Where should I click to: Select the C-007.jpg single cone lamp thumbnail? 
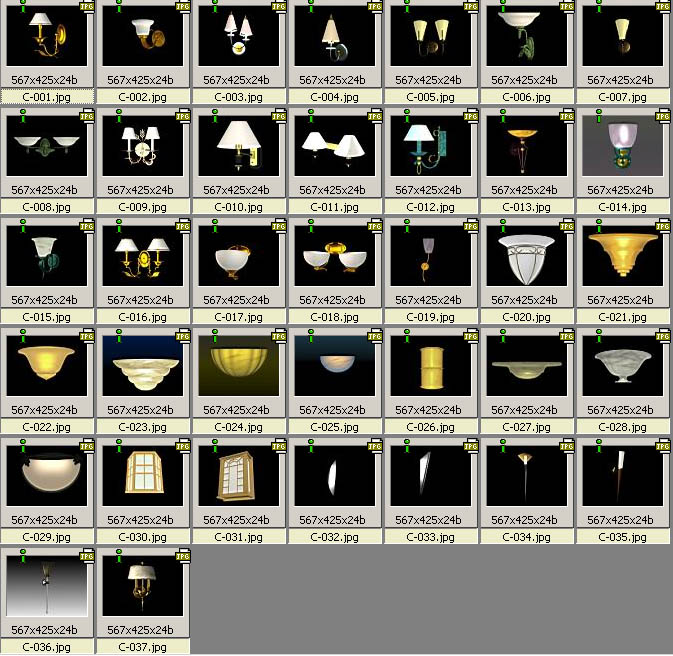click(x=623, y=36)
